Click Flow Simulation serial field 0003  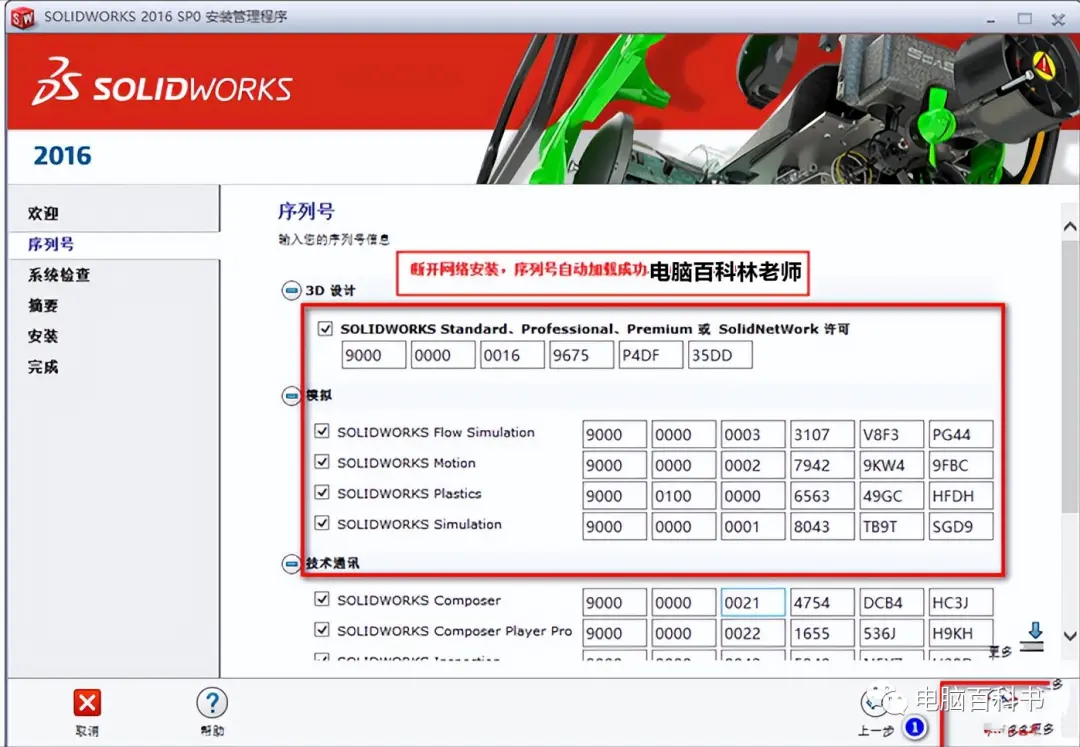753,434
